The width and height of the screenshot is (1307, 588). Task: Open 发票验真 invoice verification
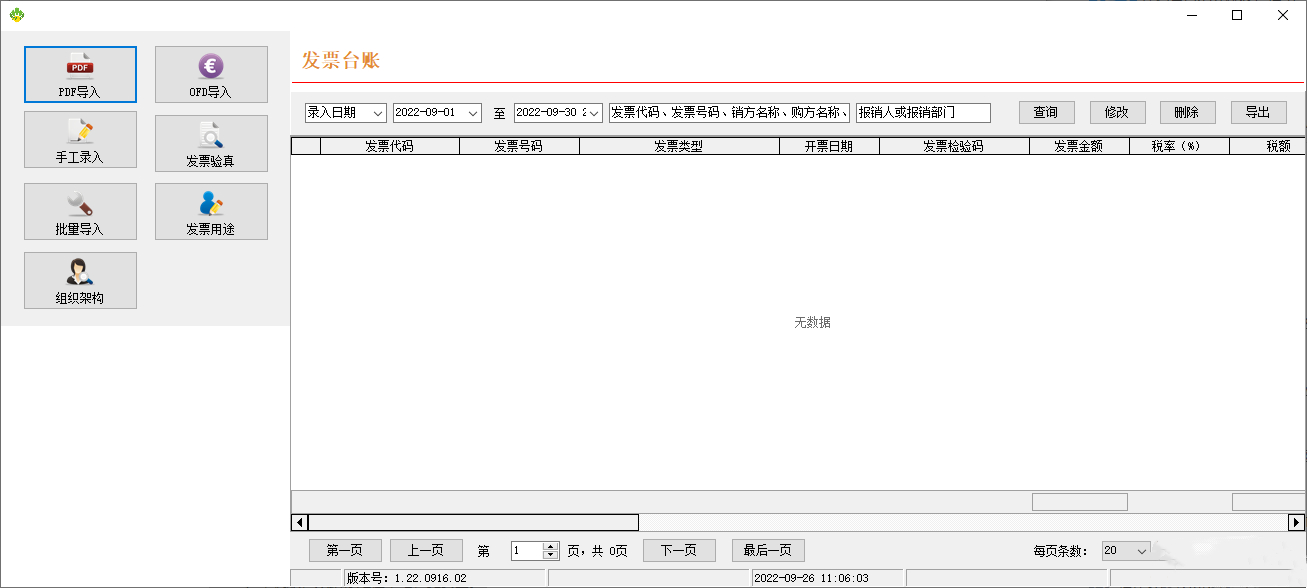pos(211,143)
